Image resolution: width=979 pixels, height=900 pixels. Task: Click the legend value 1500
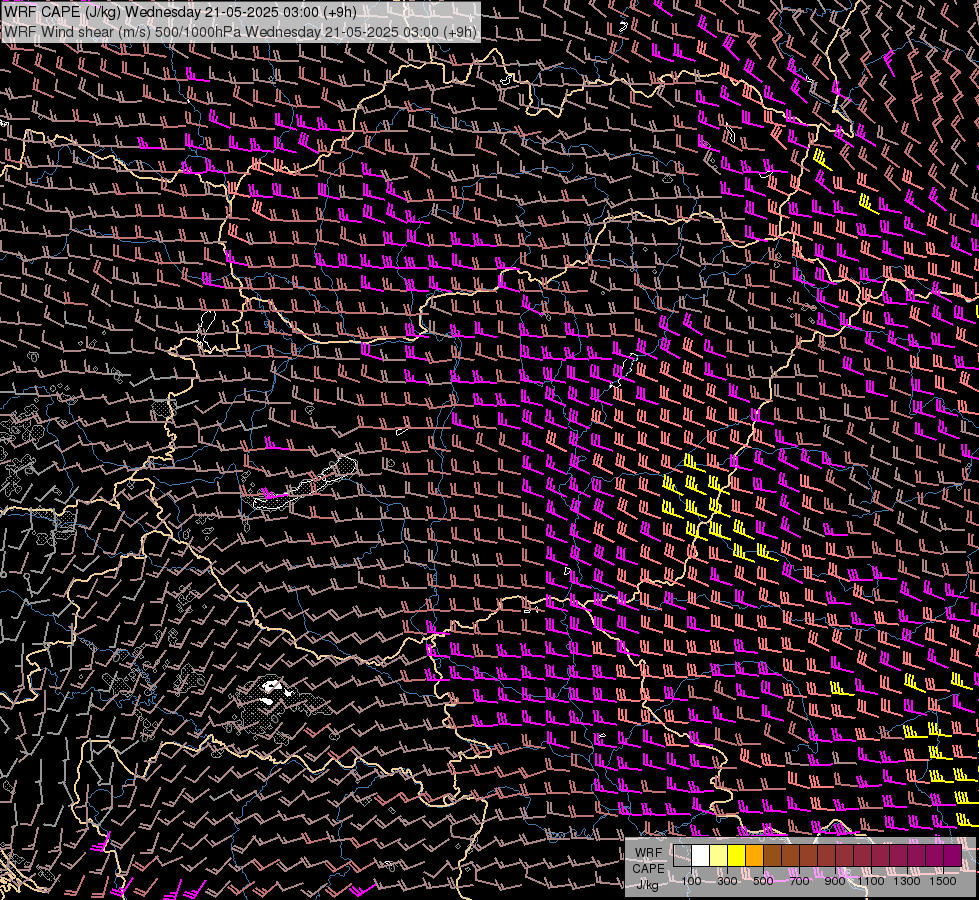coord(943,881)
